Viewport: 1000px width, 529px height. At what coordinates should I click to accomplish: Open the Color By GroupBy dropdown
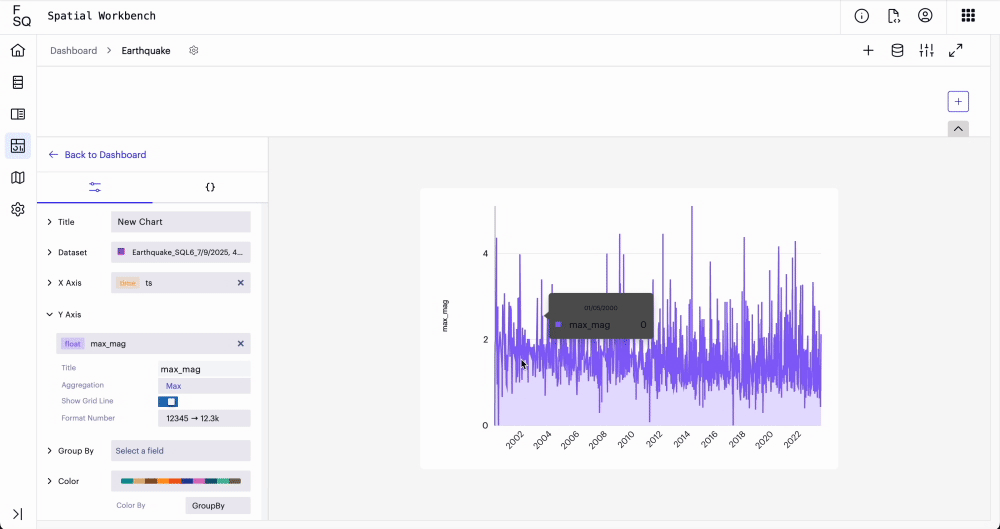[x=217, y=505]
